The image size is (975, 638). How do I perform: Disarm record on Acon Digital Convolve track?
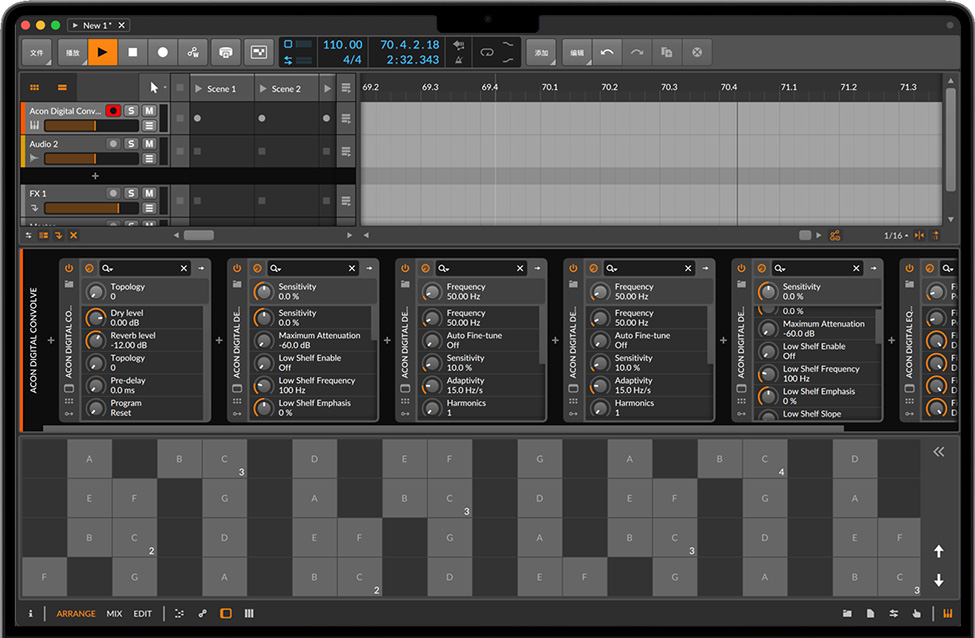pyautogui.click(x=113, y=111)
